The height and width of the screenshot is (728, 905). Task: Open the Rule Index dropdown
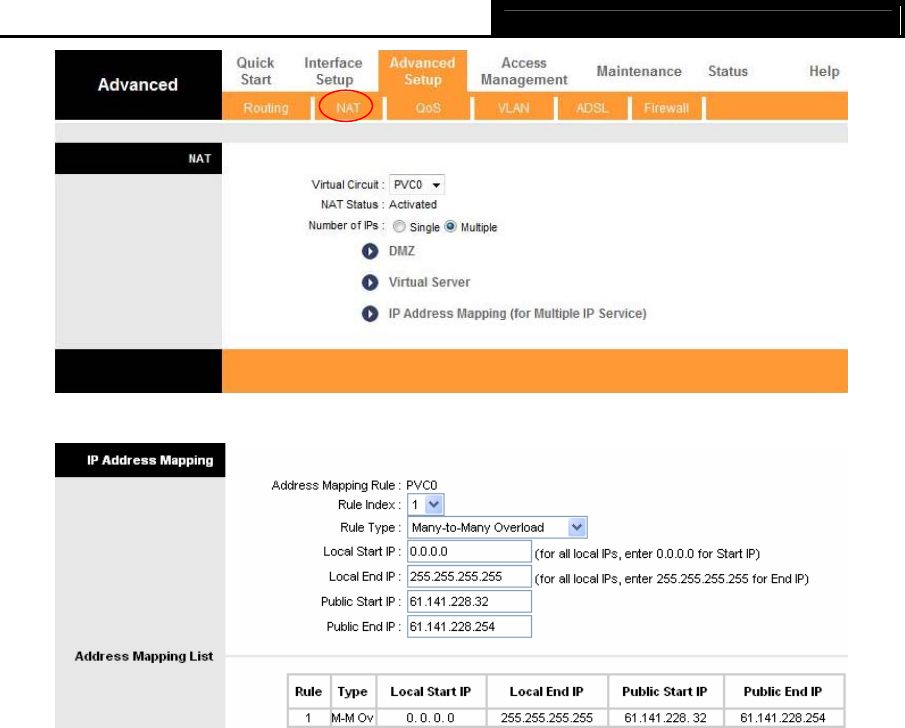[x=427, y=505]
